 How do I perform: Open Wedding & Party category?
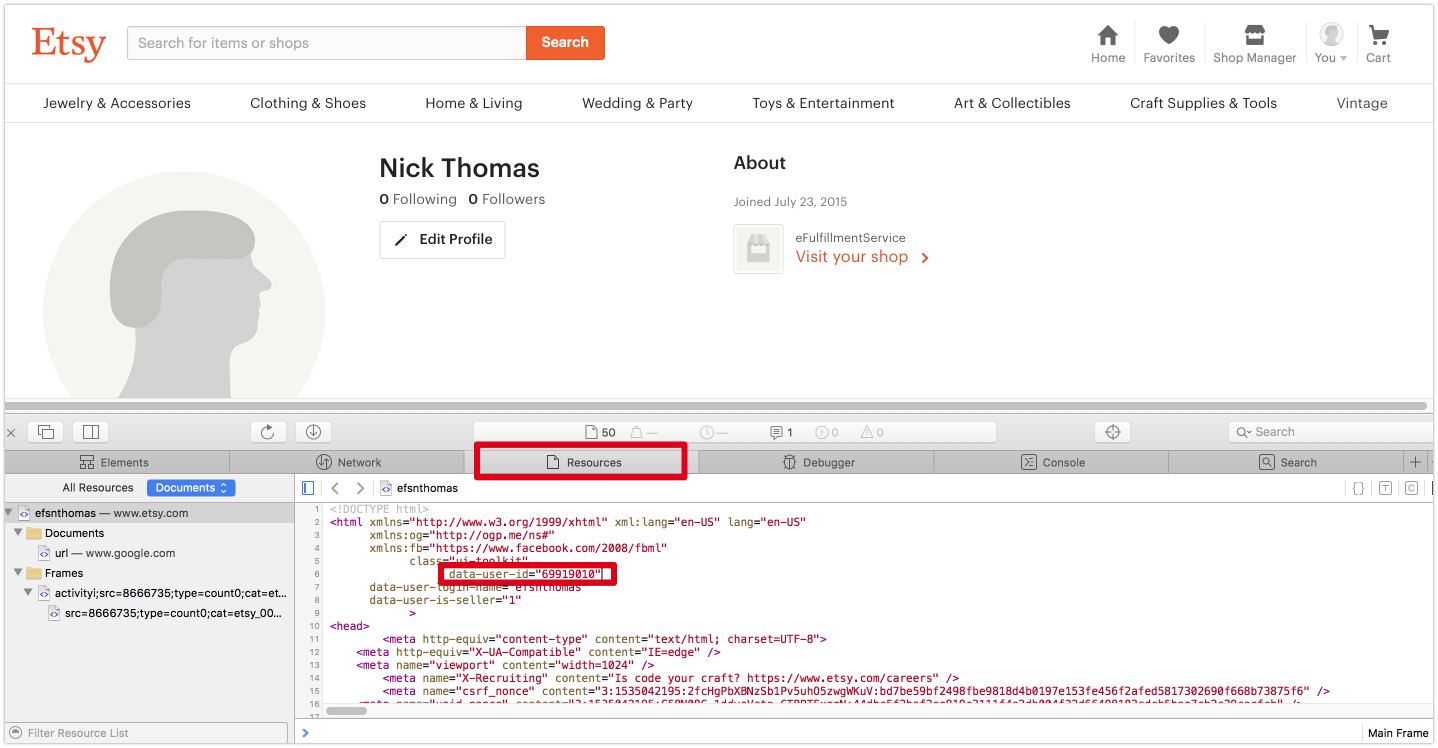pyautogui.click(x=637, y=103)
